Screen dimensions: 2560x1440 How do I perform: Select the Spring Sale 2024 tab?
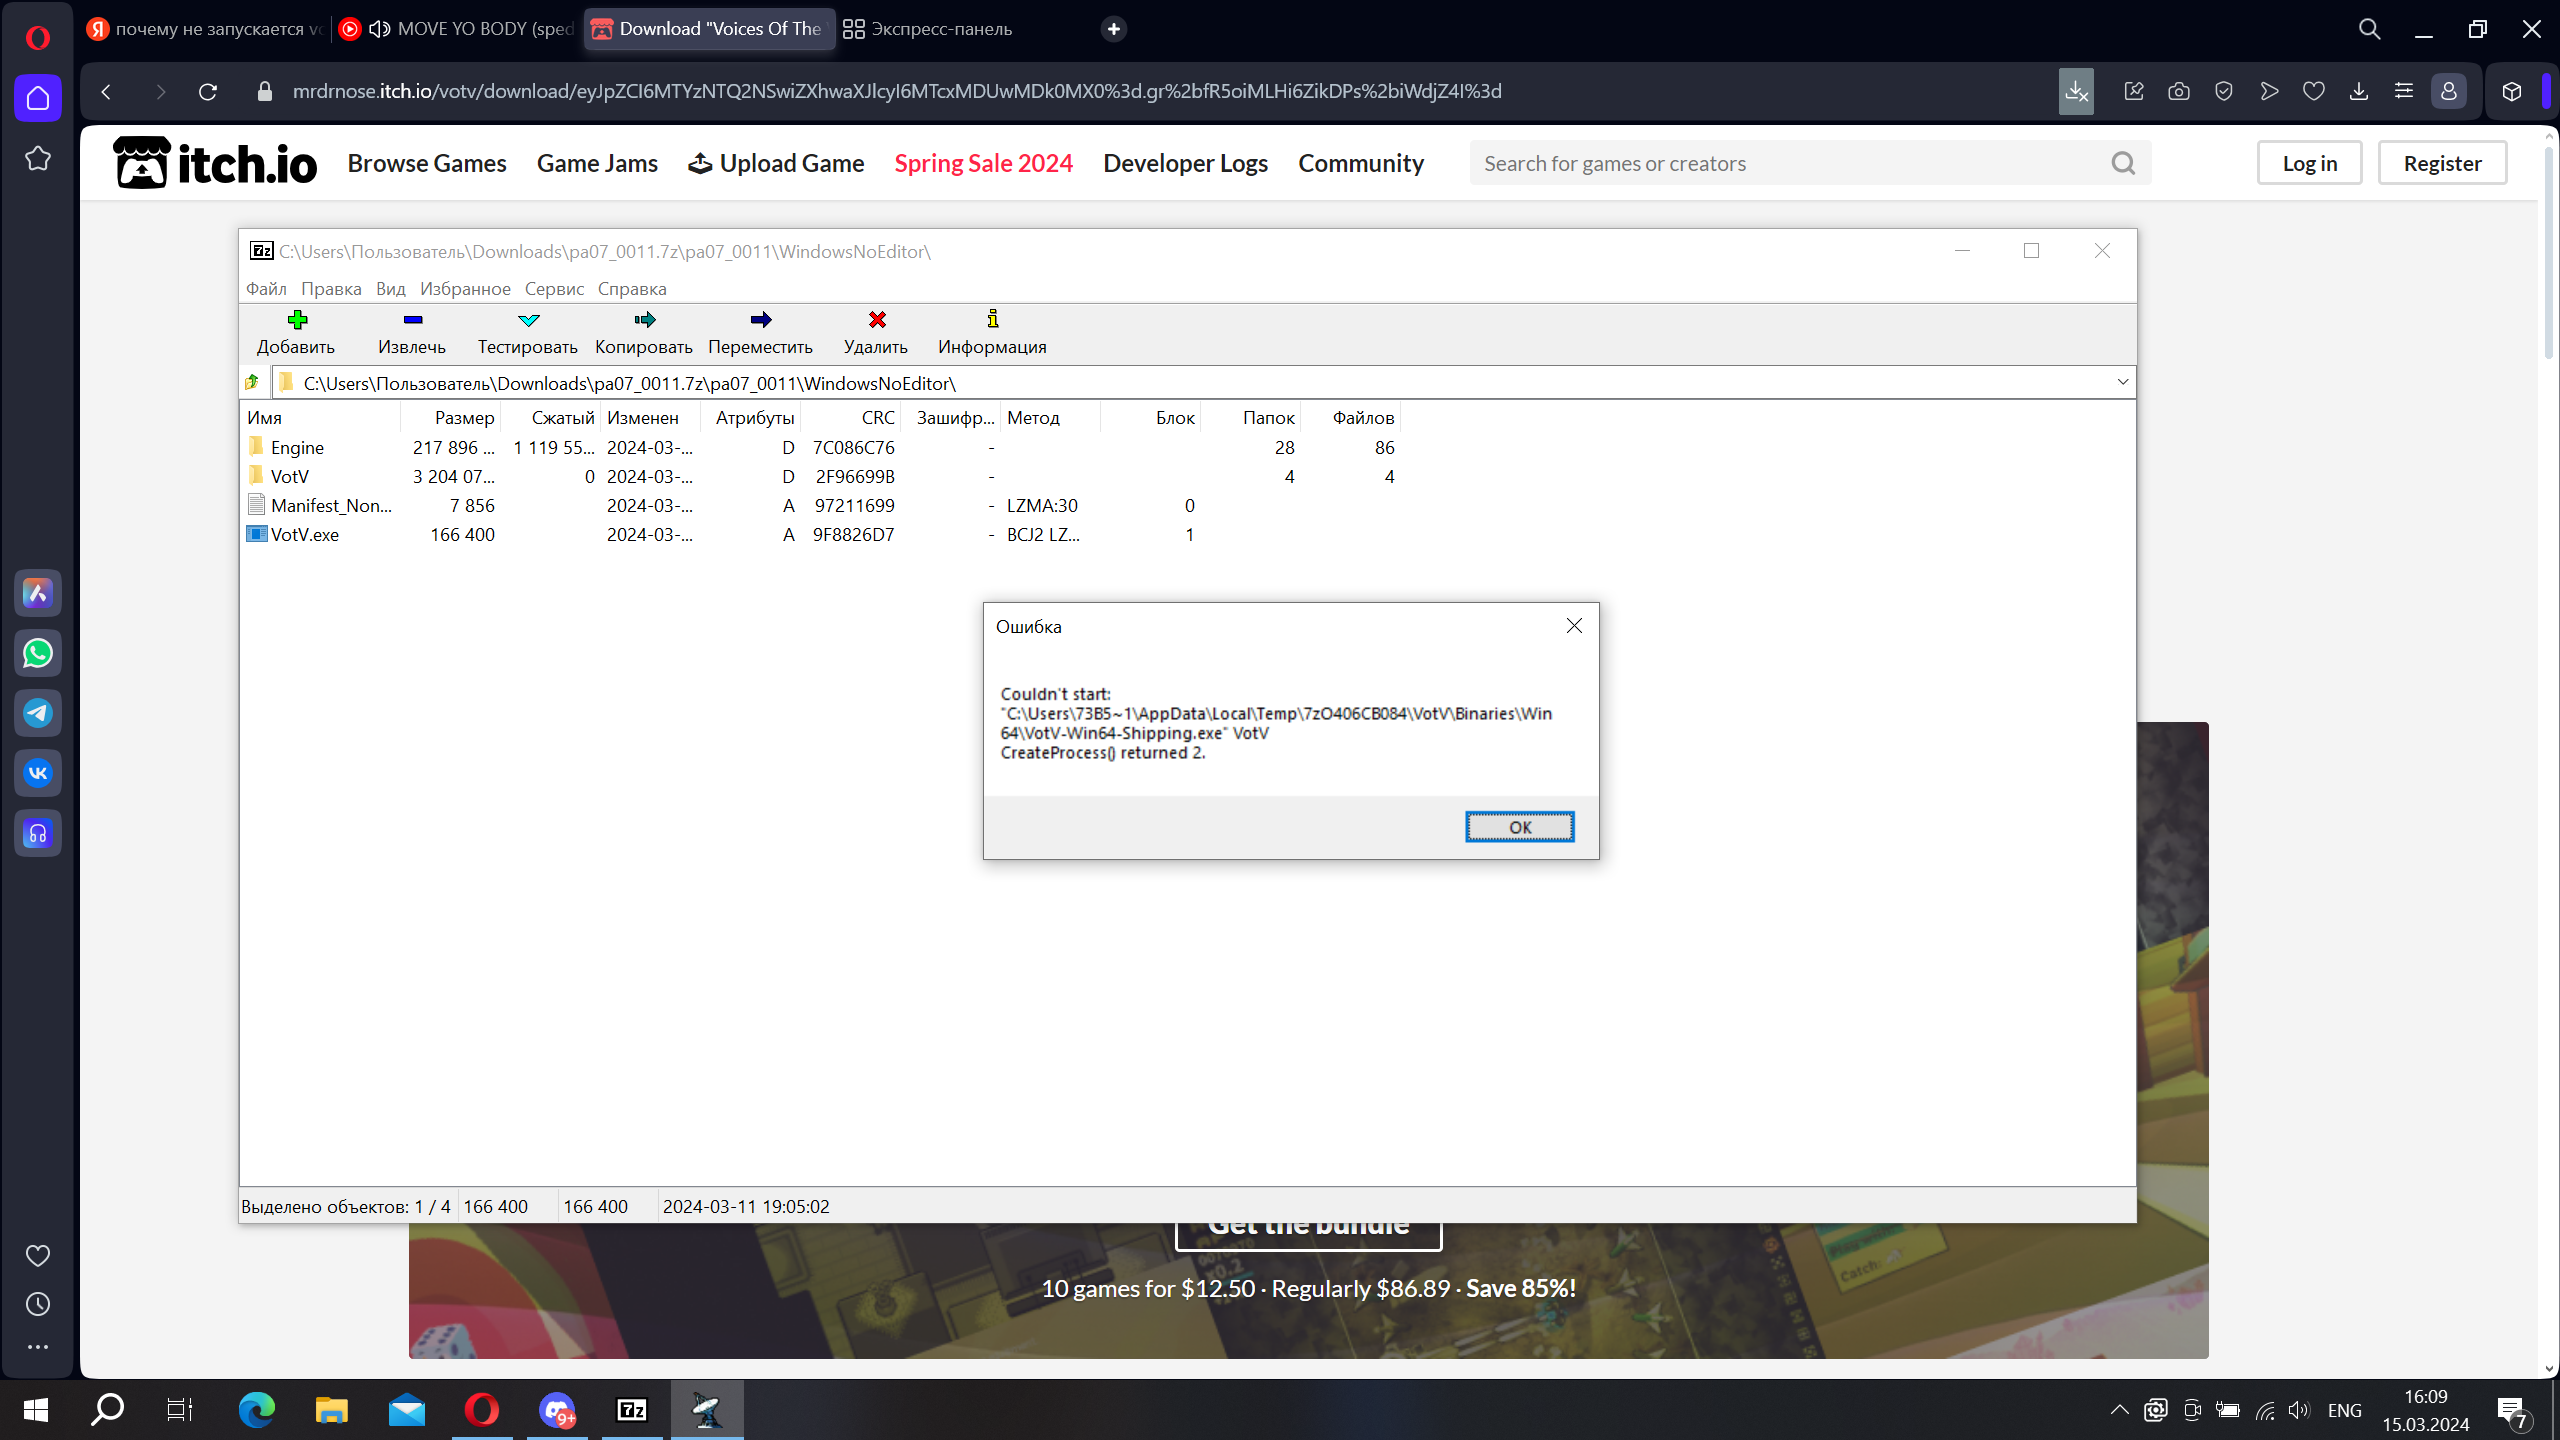point(983,162)
